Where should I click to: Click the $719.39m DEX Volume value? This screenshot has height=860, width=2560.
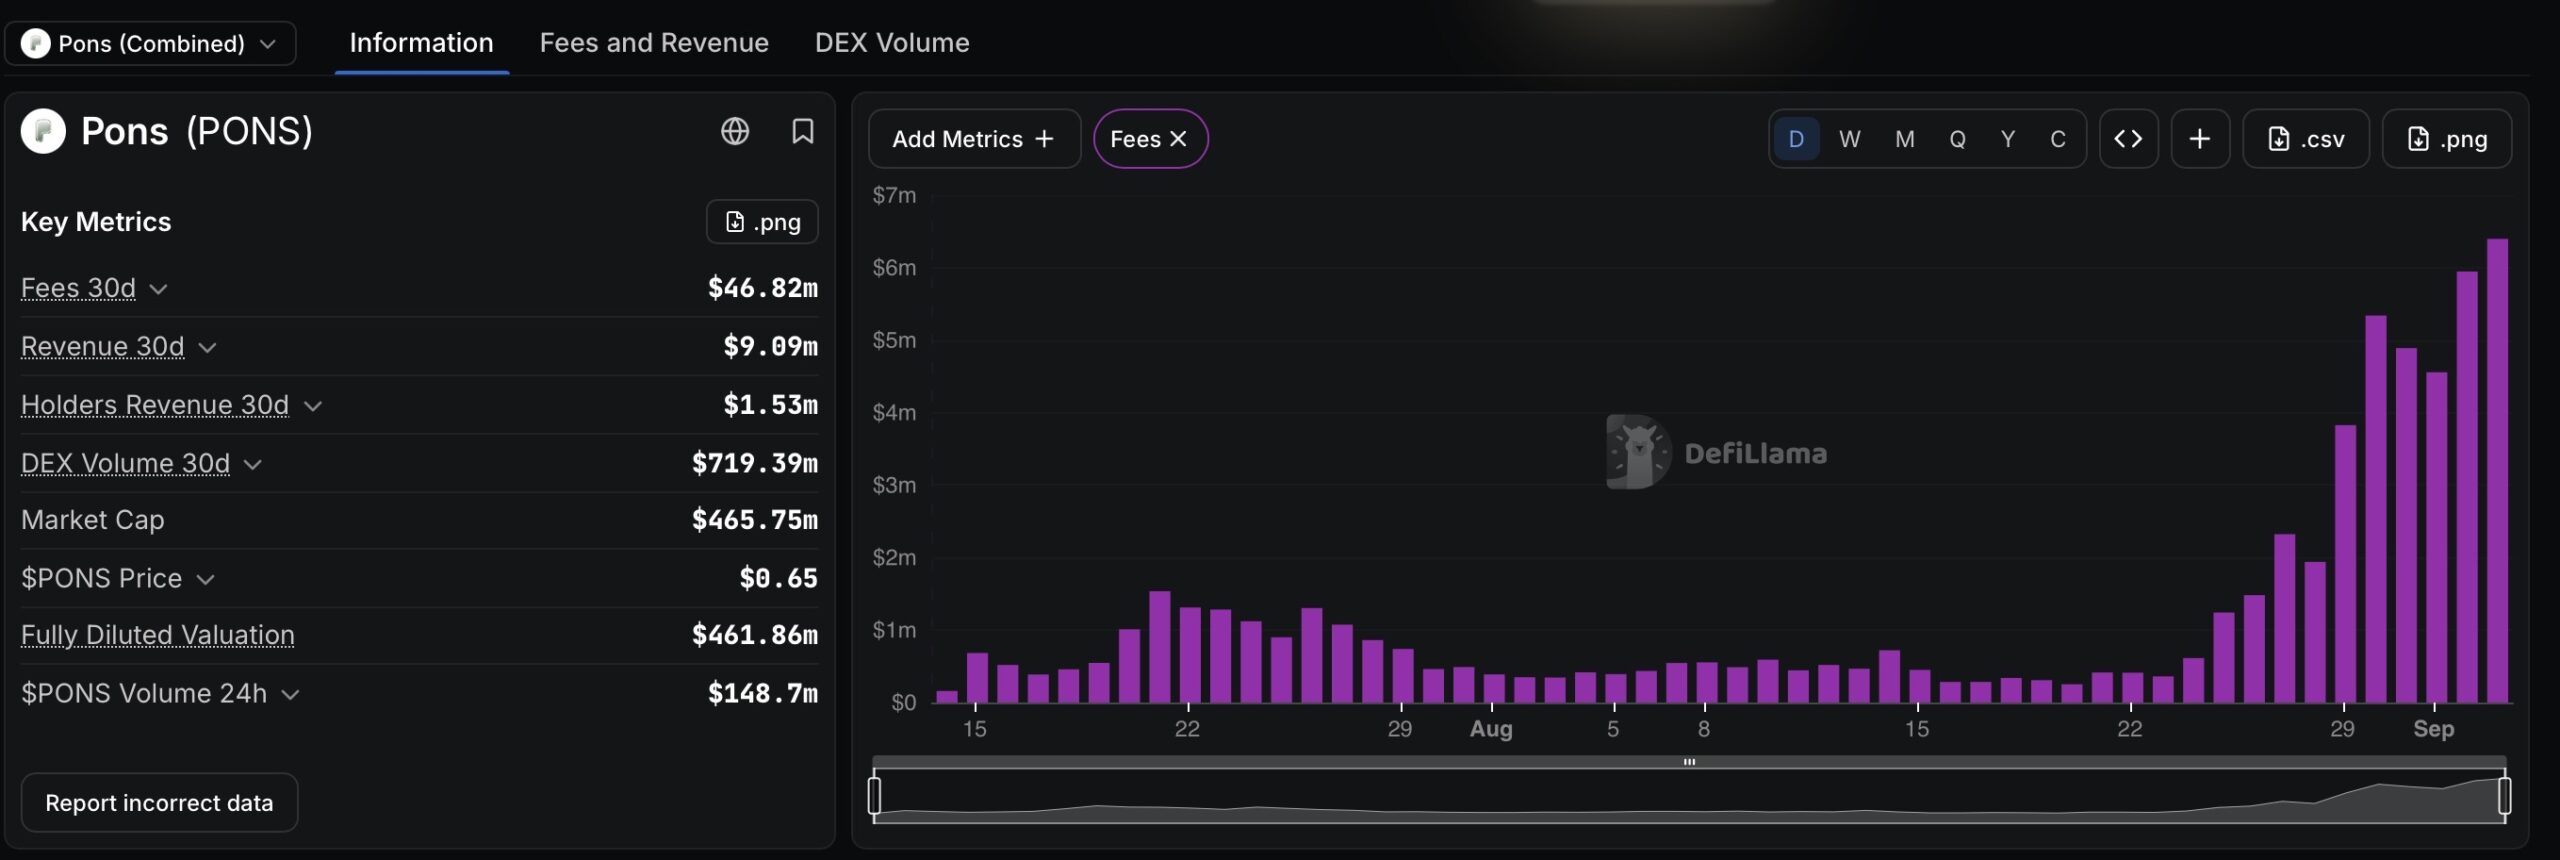(x=754, y=464)
